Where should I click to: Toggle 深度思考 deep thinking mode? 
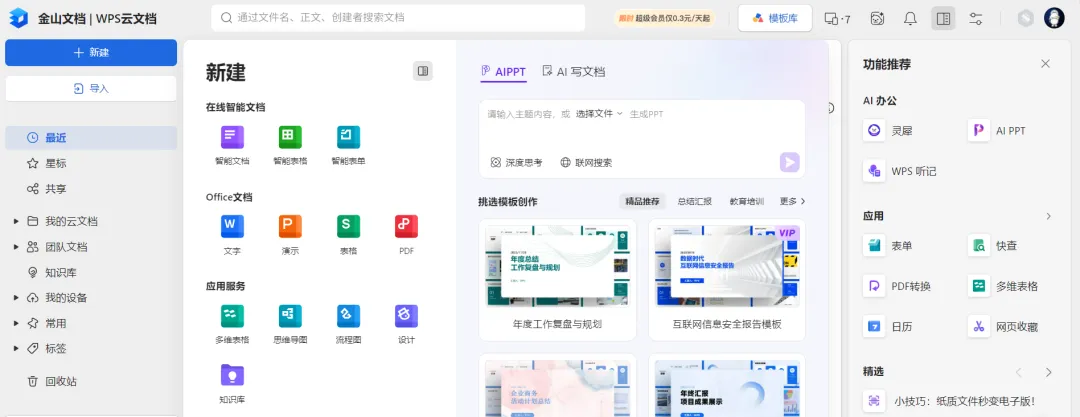516,163
